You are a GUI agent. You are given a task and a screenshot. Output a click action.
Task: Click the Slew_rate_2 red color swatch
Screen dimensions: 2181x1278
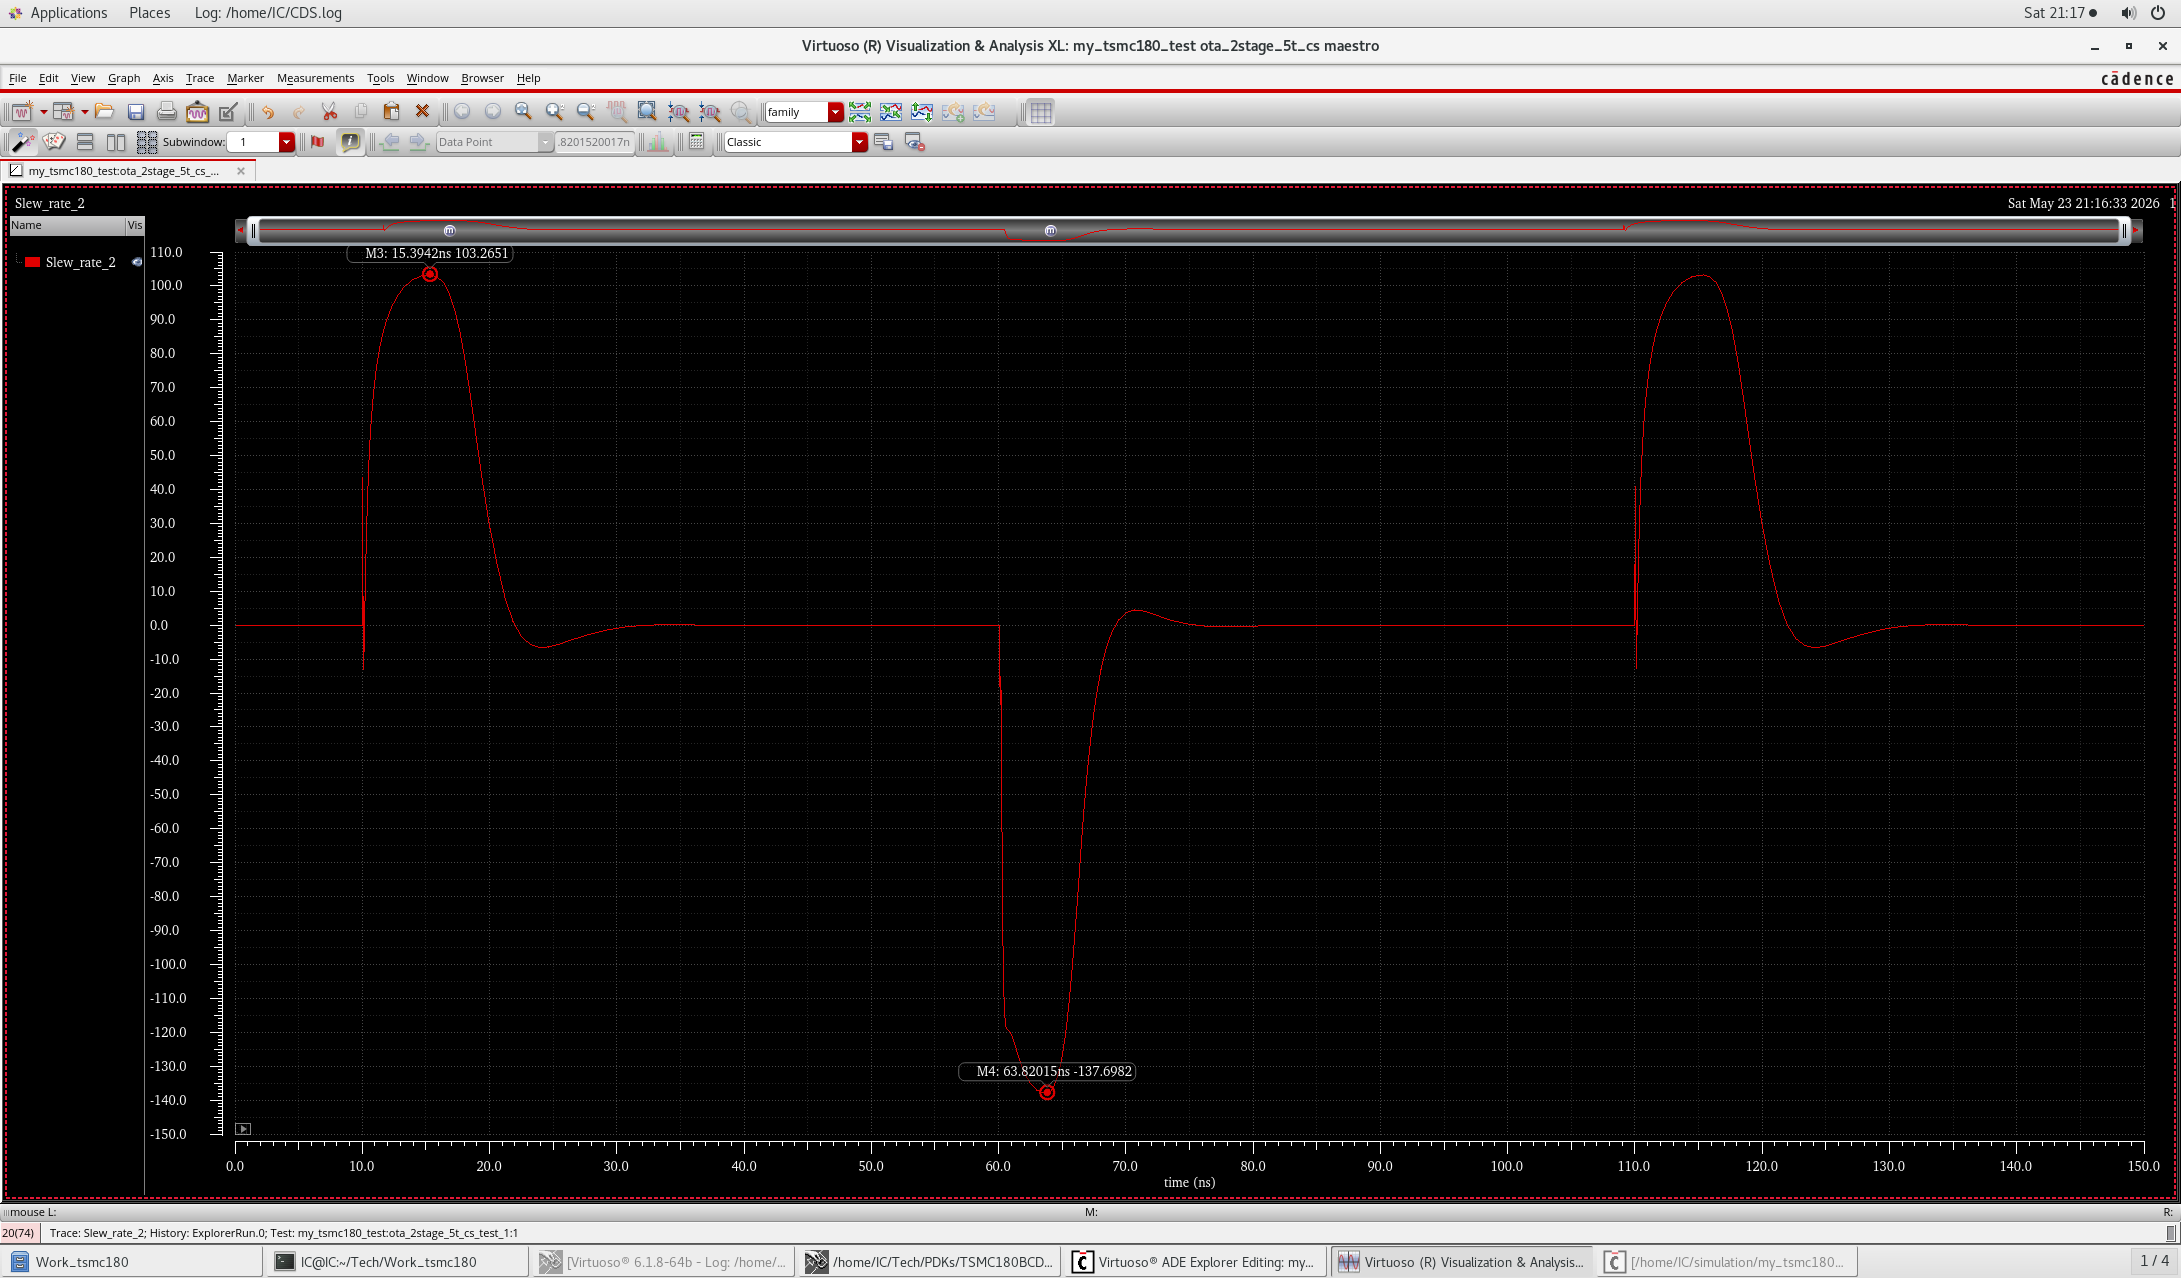click(x=33, y=262)
